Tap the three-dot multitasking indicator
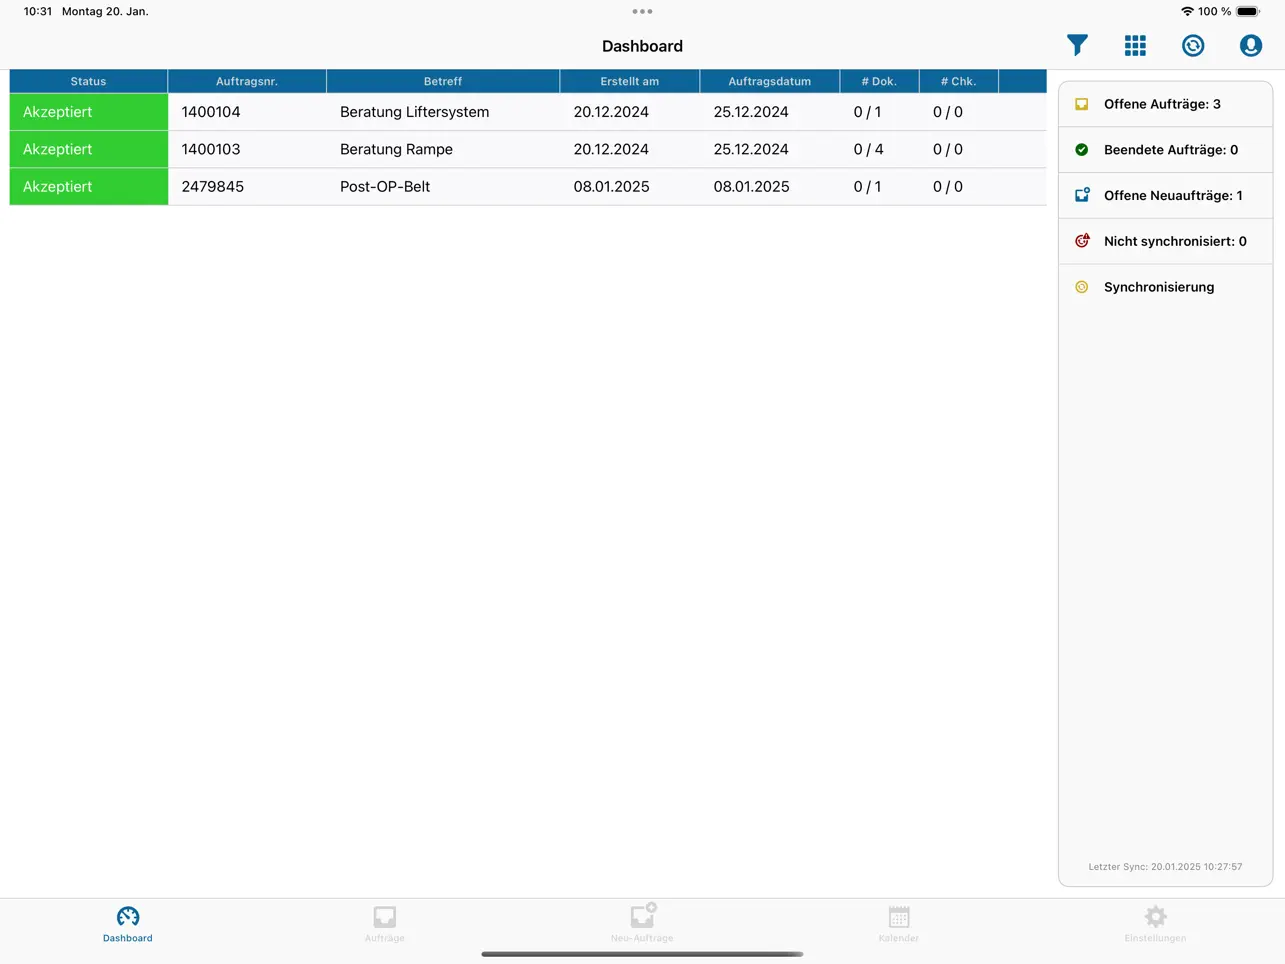This screenshot has width=1285, height=964. tap(642, 12)
